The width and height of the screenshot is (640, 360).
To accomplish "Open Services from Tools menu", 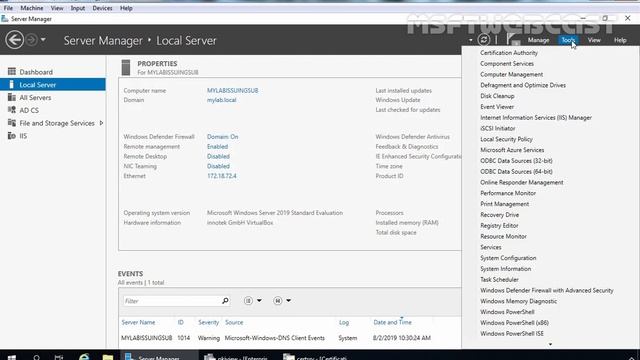I will 491,247.
